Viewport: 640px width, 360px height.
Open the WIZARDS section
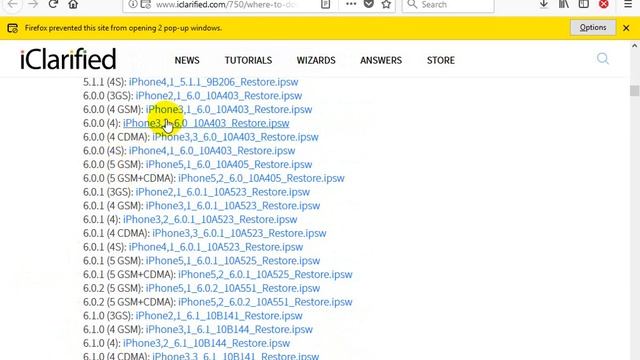(316, 60)
